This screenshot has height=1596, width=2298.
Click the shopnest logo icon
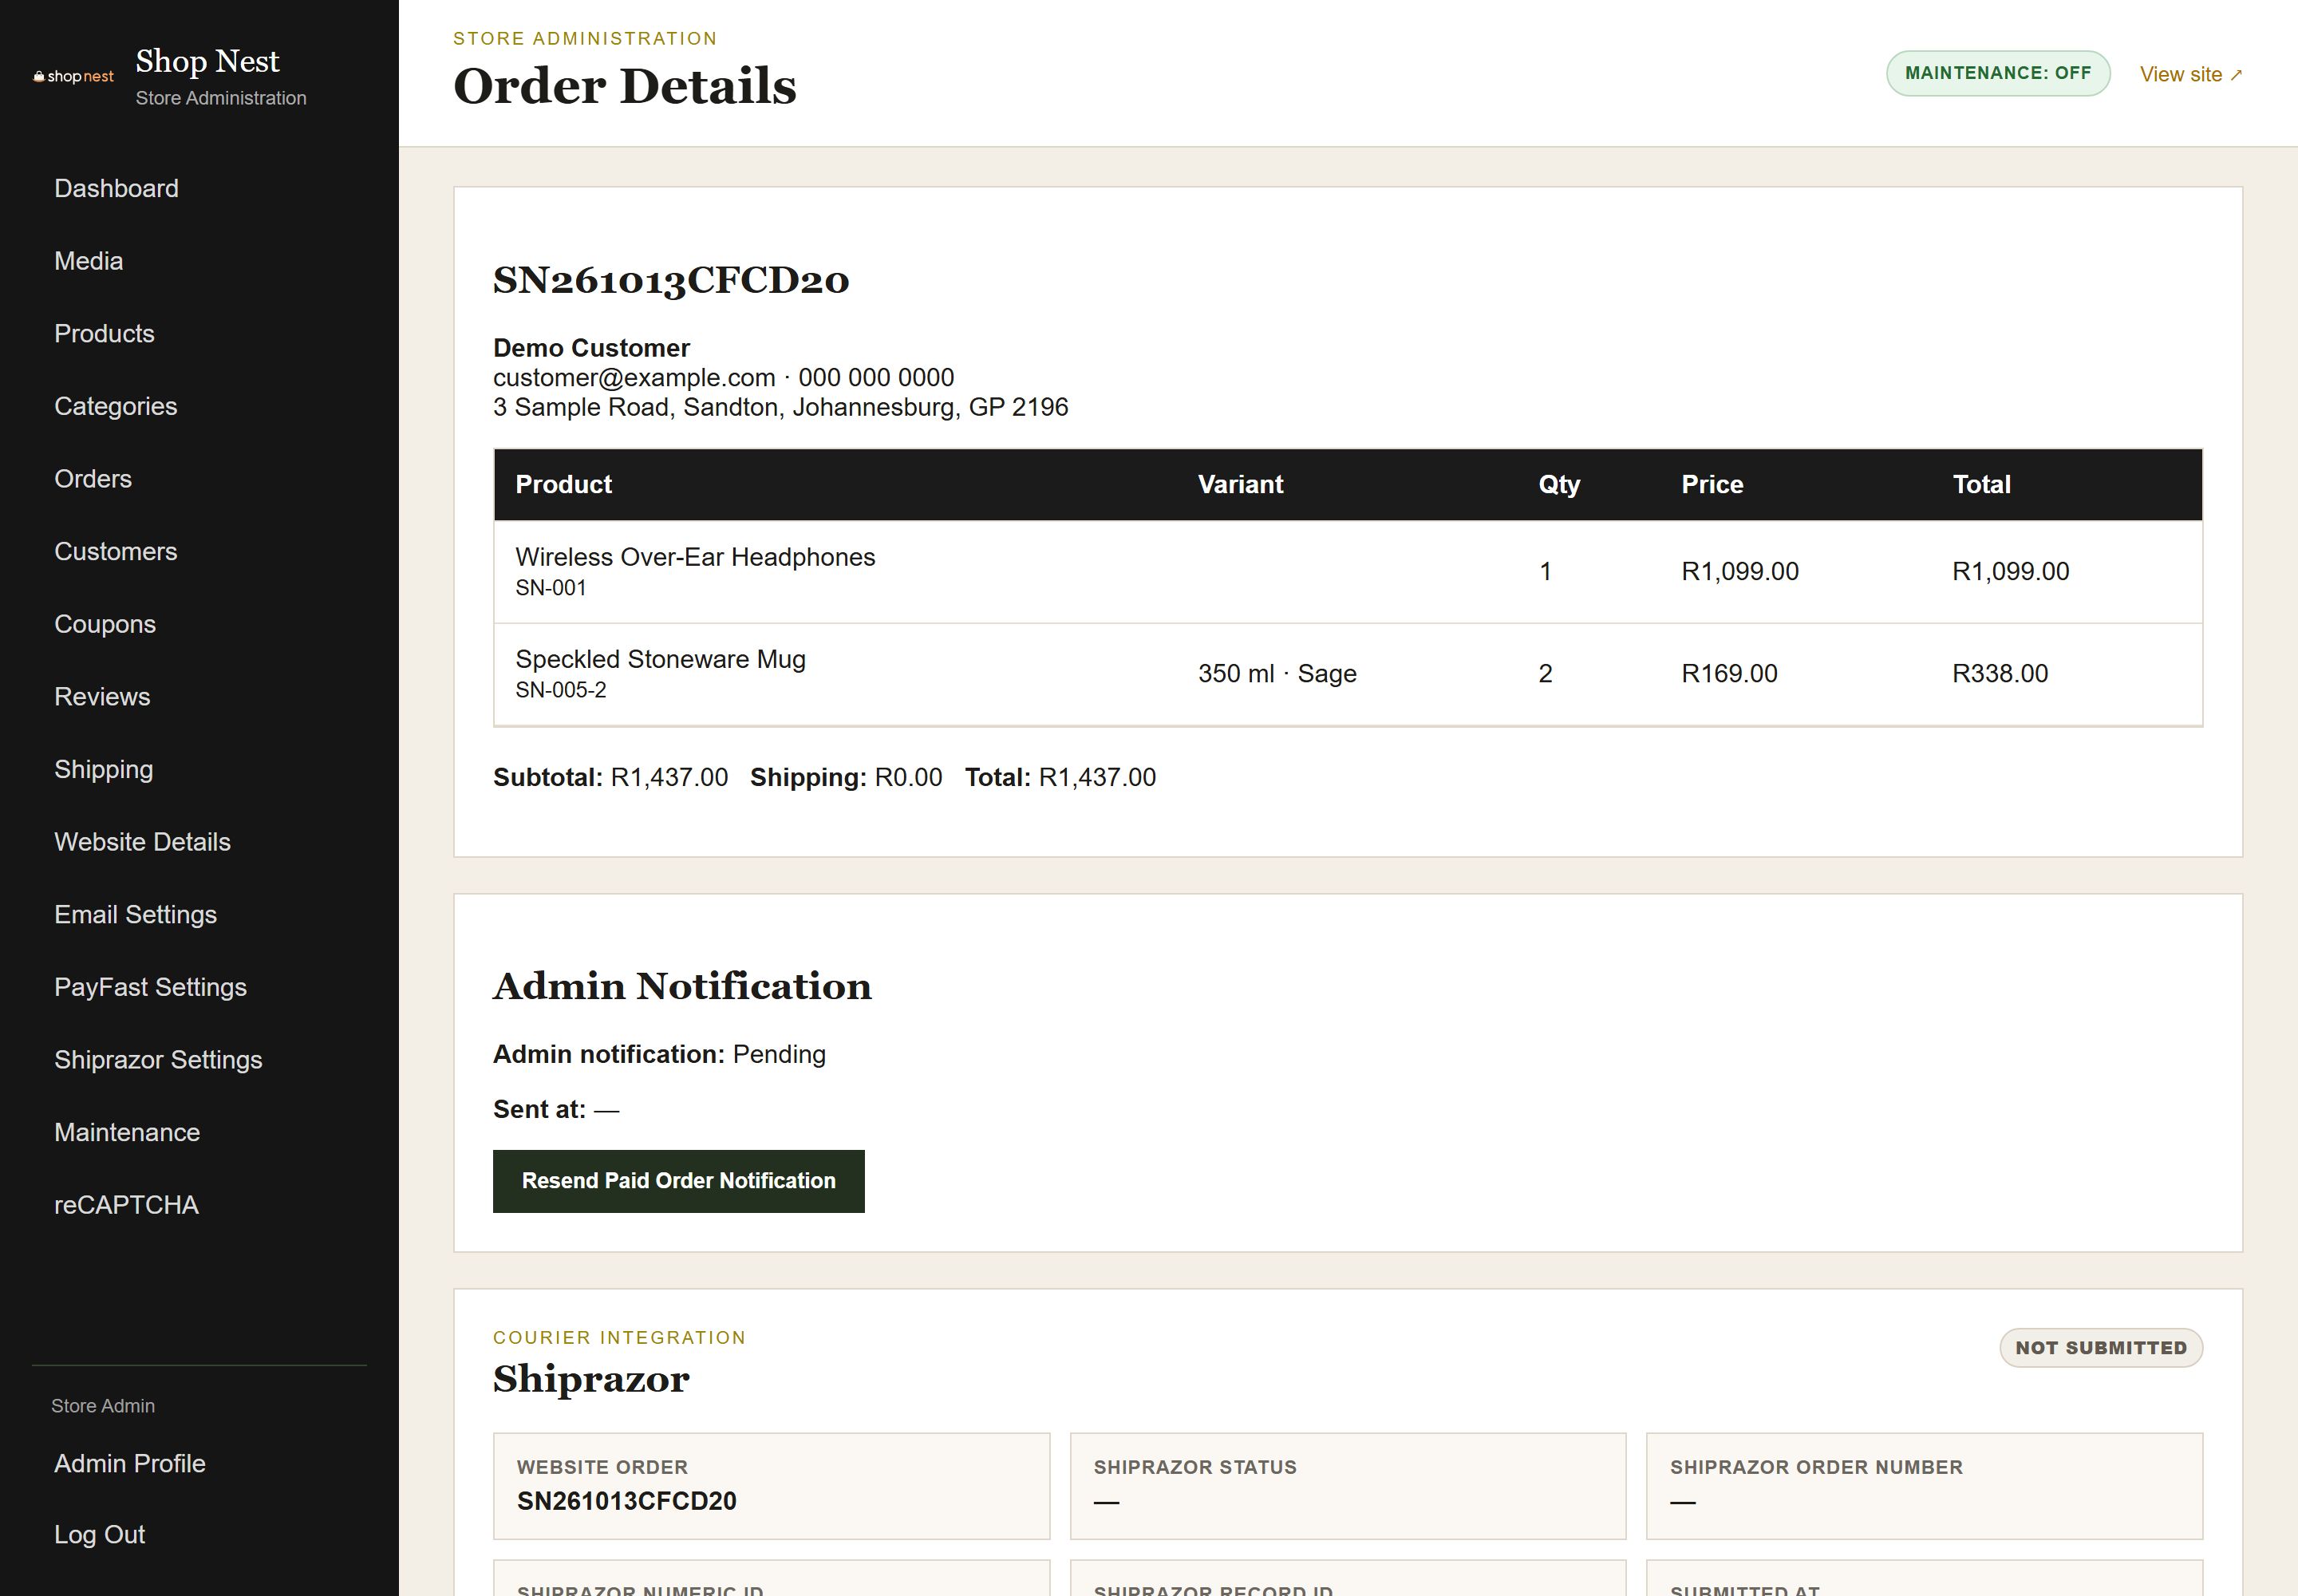74,77
